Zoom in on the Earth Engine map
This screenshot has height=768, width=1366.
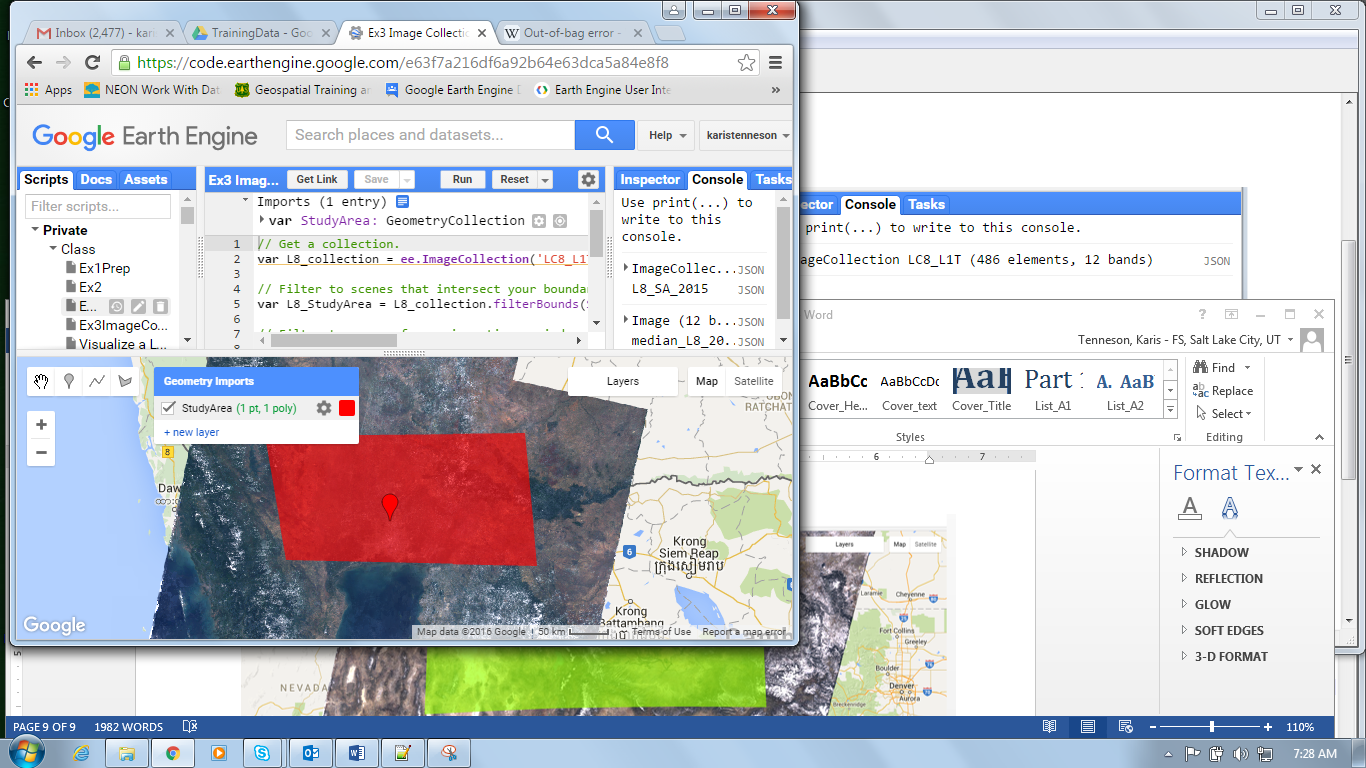41,425
